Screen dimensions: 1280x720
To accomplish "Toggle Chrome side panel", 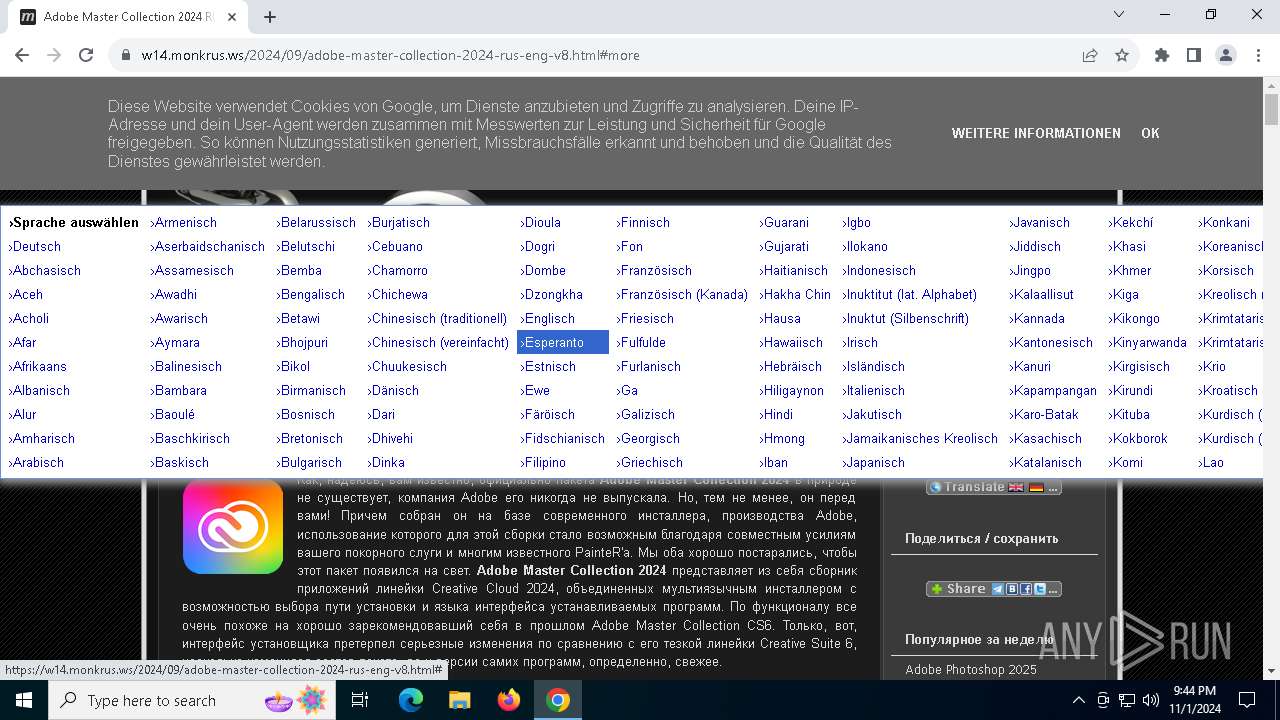I will (1194, 56).
